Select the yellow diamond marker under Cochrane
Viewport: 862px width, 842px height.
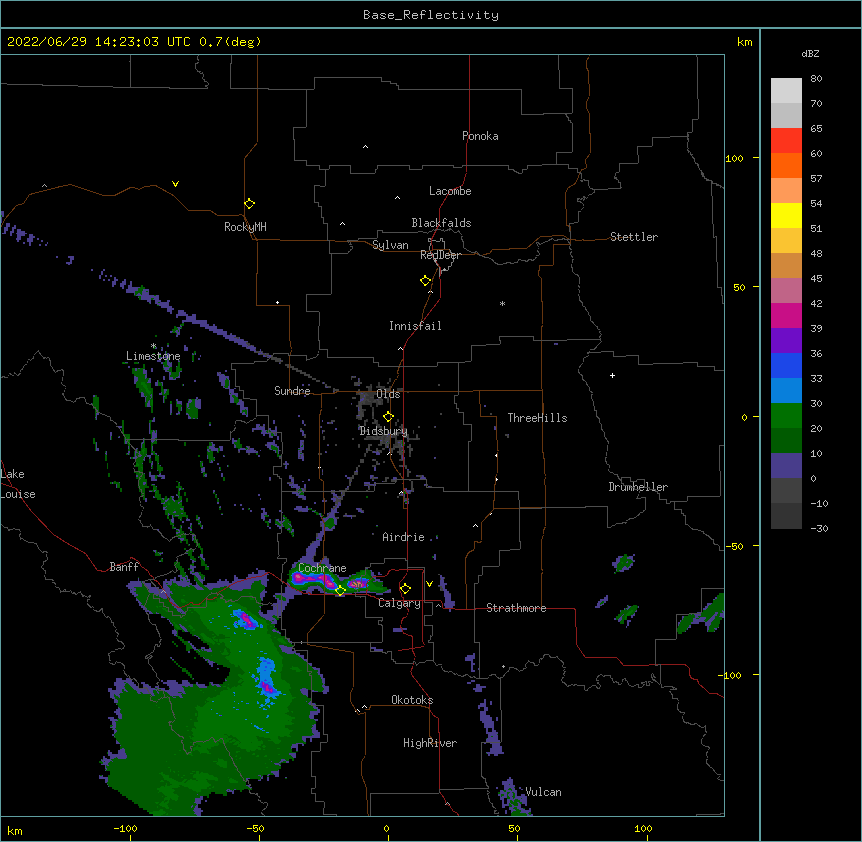(340, 590)
